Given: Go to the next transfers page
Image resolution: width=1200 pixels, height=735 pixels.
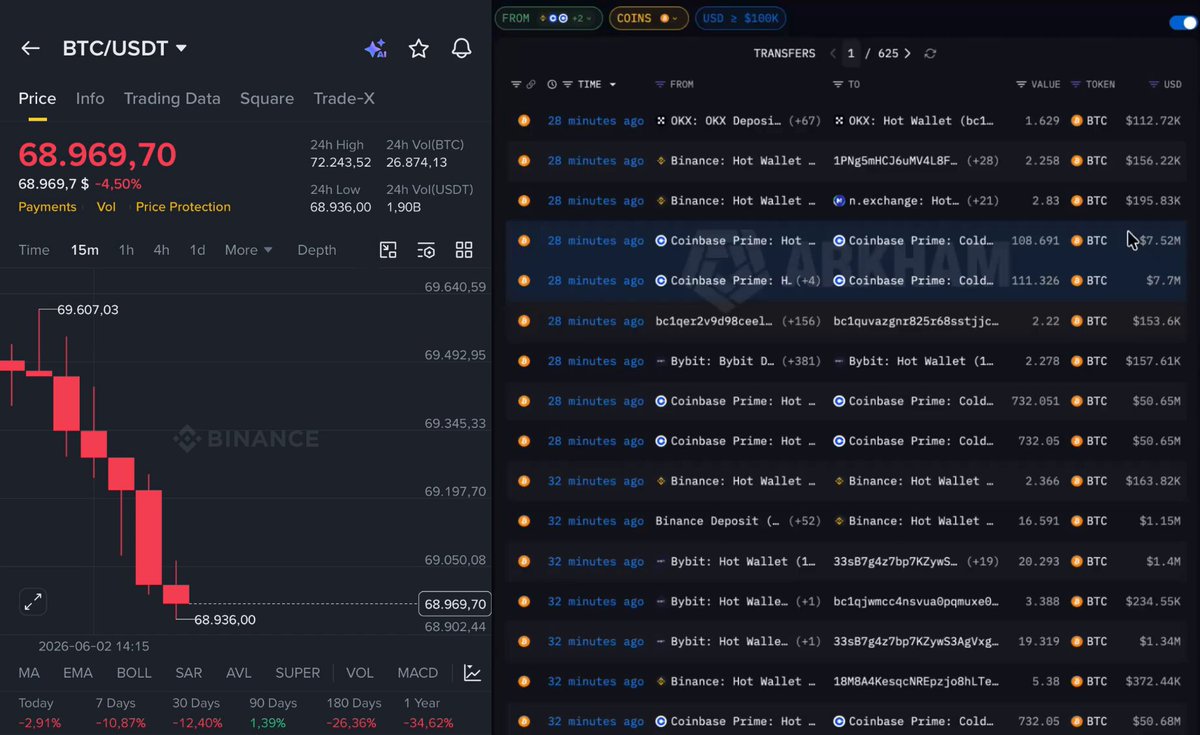Looking at the screenshot, I should [907, 53].
